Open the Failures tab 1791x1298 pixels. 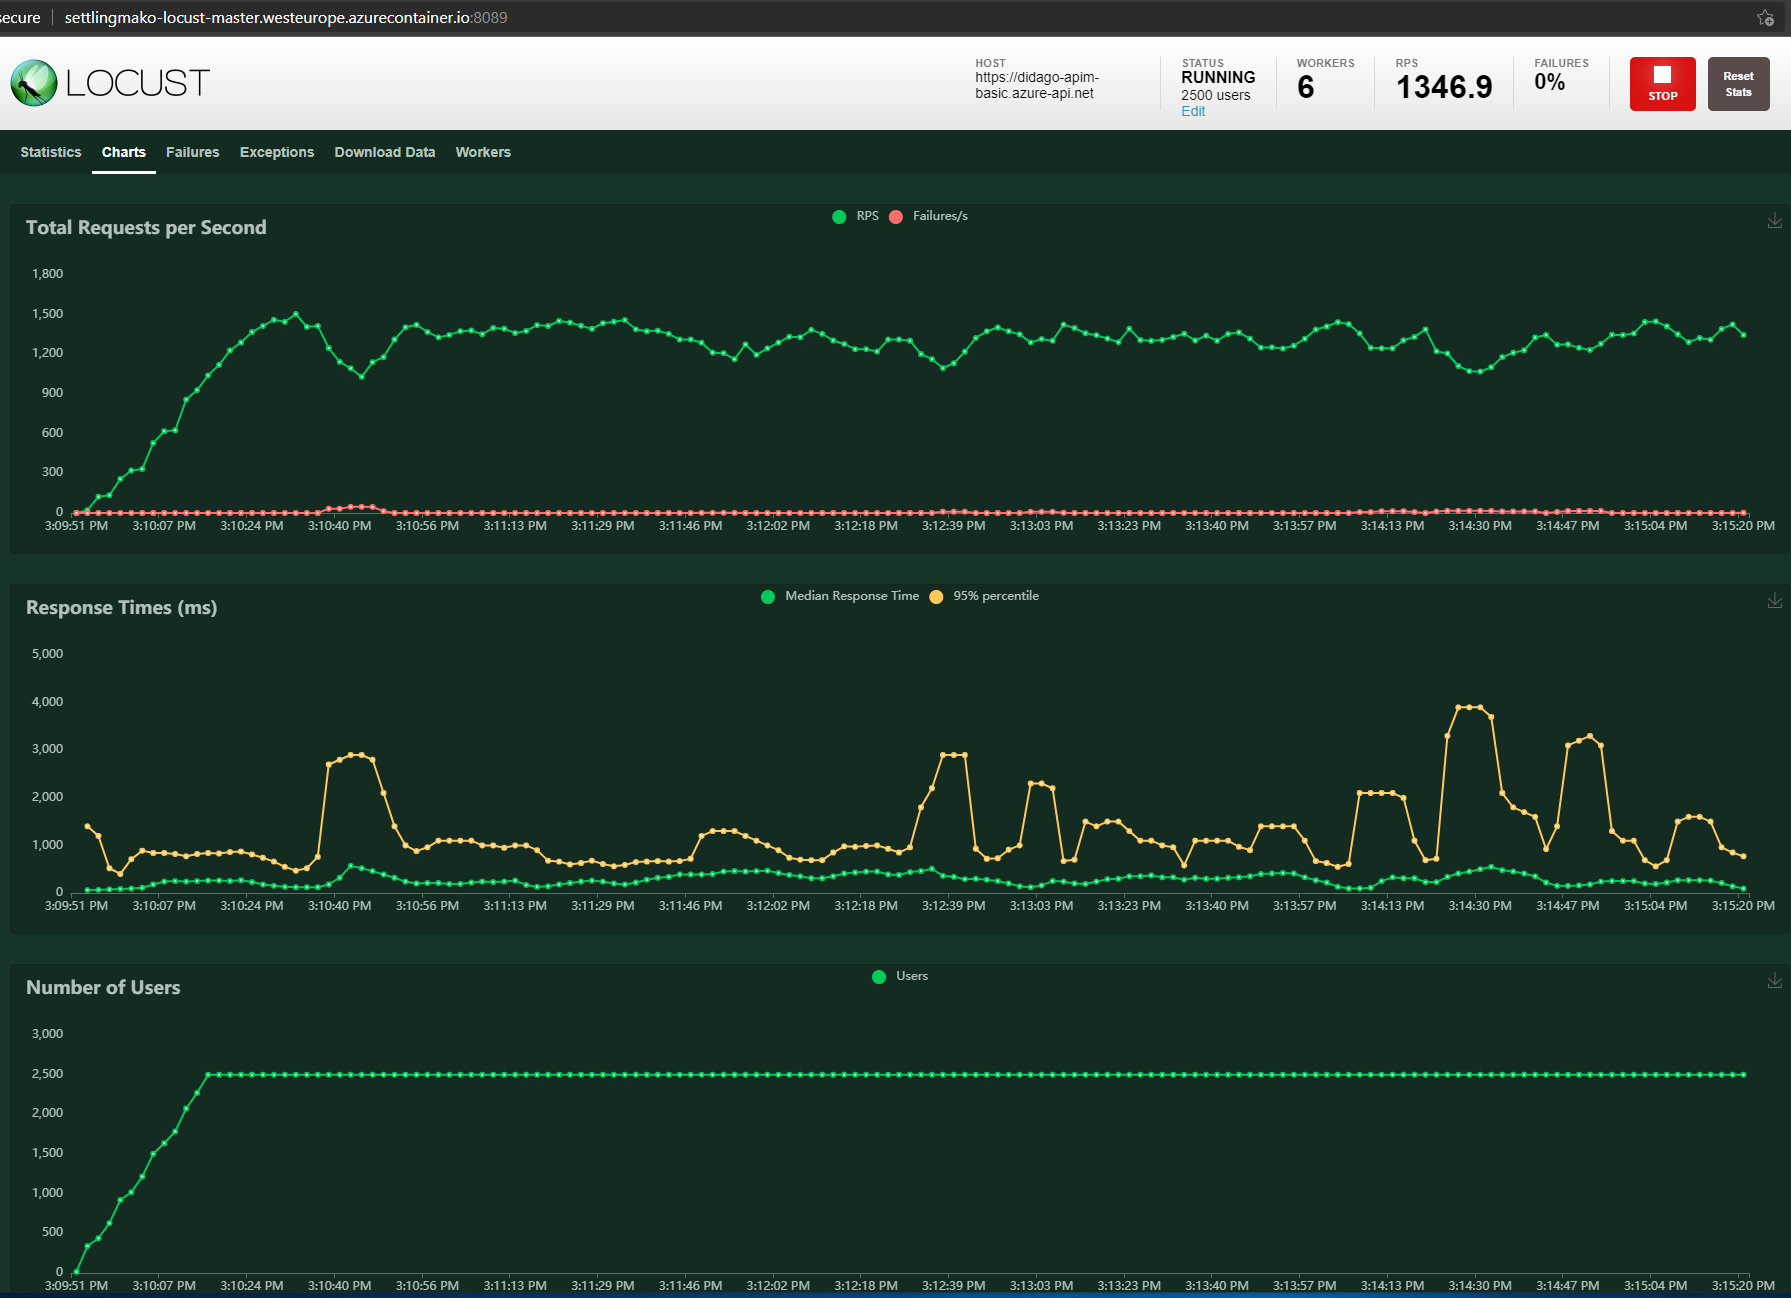pyautogui.click(x=192, y=152)
